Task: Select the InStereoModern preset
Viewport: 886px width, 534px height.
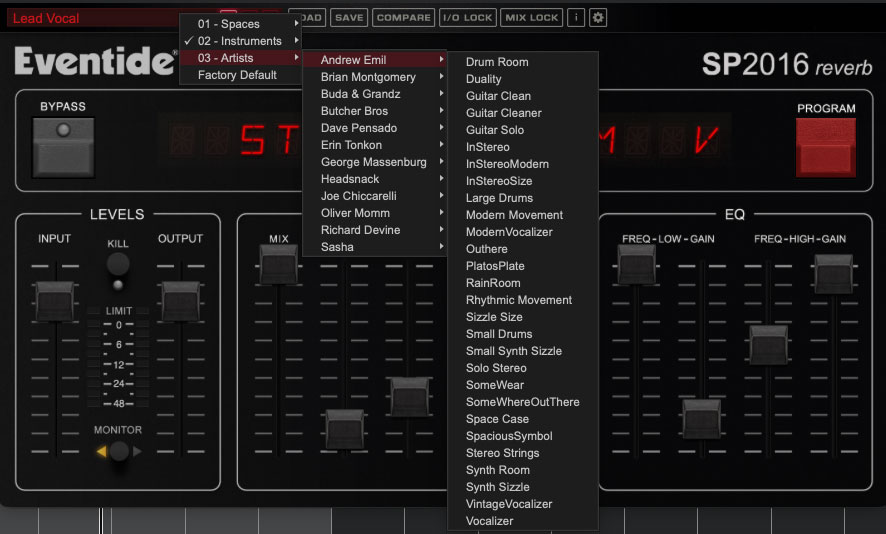Action: [523, 164]
